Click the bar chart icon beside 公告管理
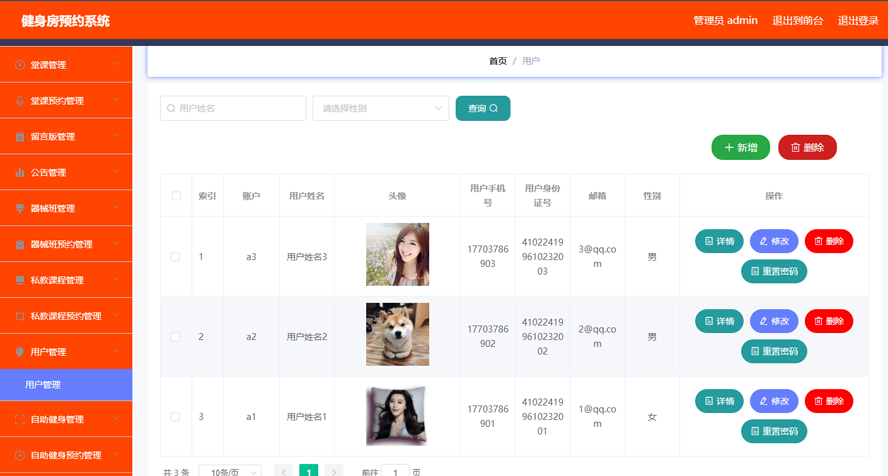The height and width of the screenshot is (476, 888). coord(20,173)
